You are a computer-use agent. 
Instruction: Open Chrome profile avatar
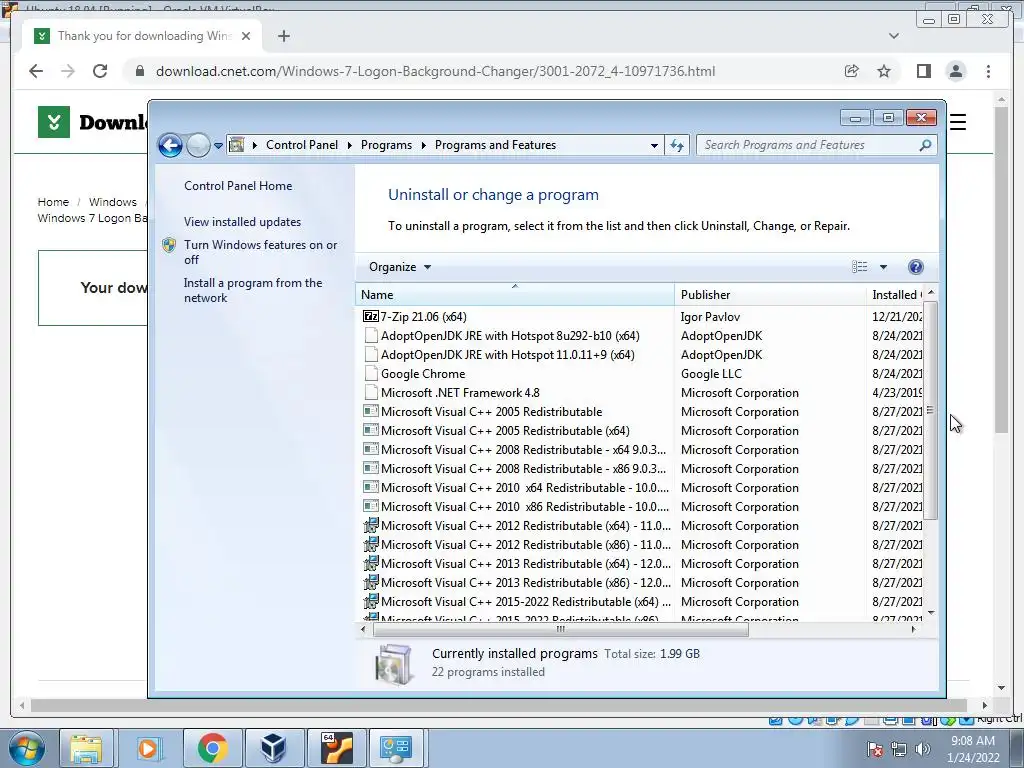[x=955, y=71]
